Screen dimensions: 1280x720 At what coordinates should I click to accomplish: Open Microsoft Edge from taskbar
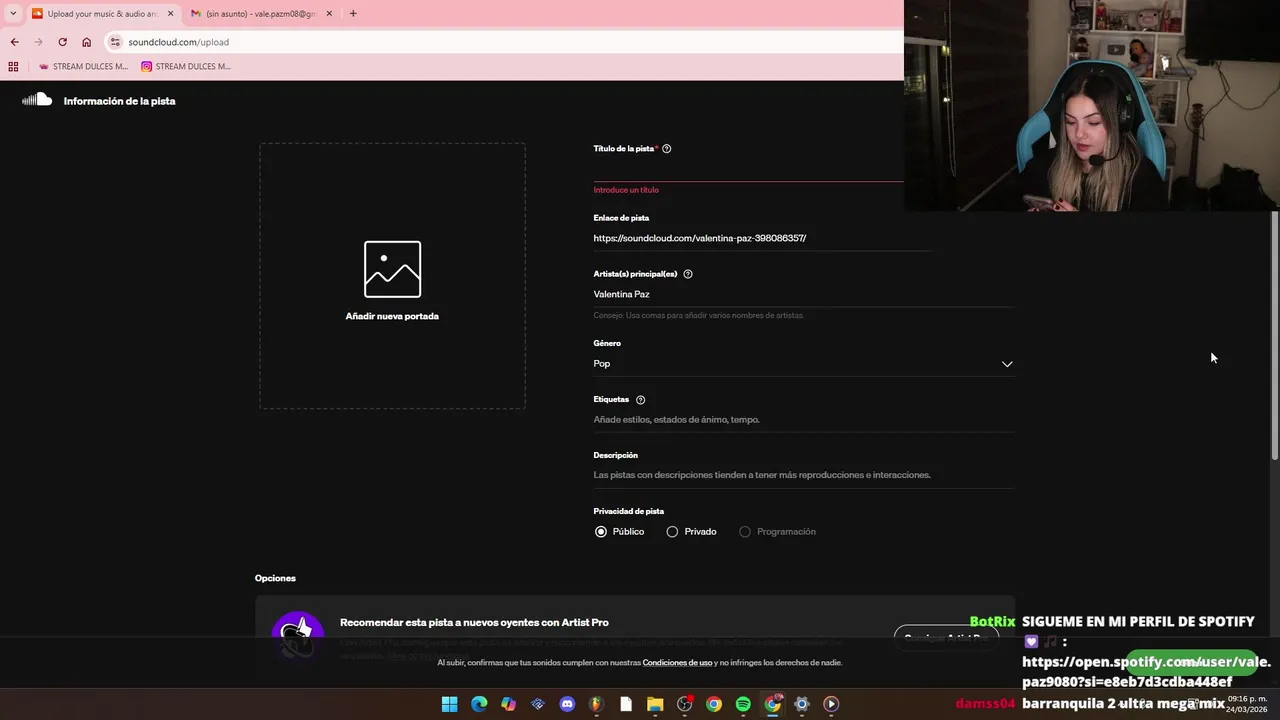pos(479,704)
